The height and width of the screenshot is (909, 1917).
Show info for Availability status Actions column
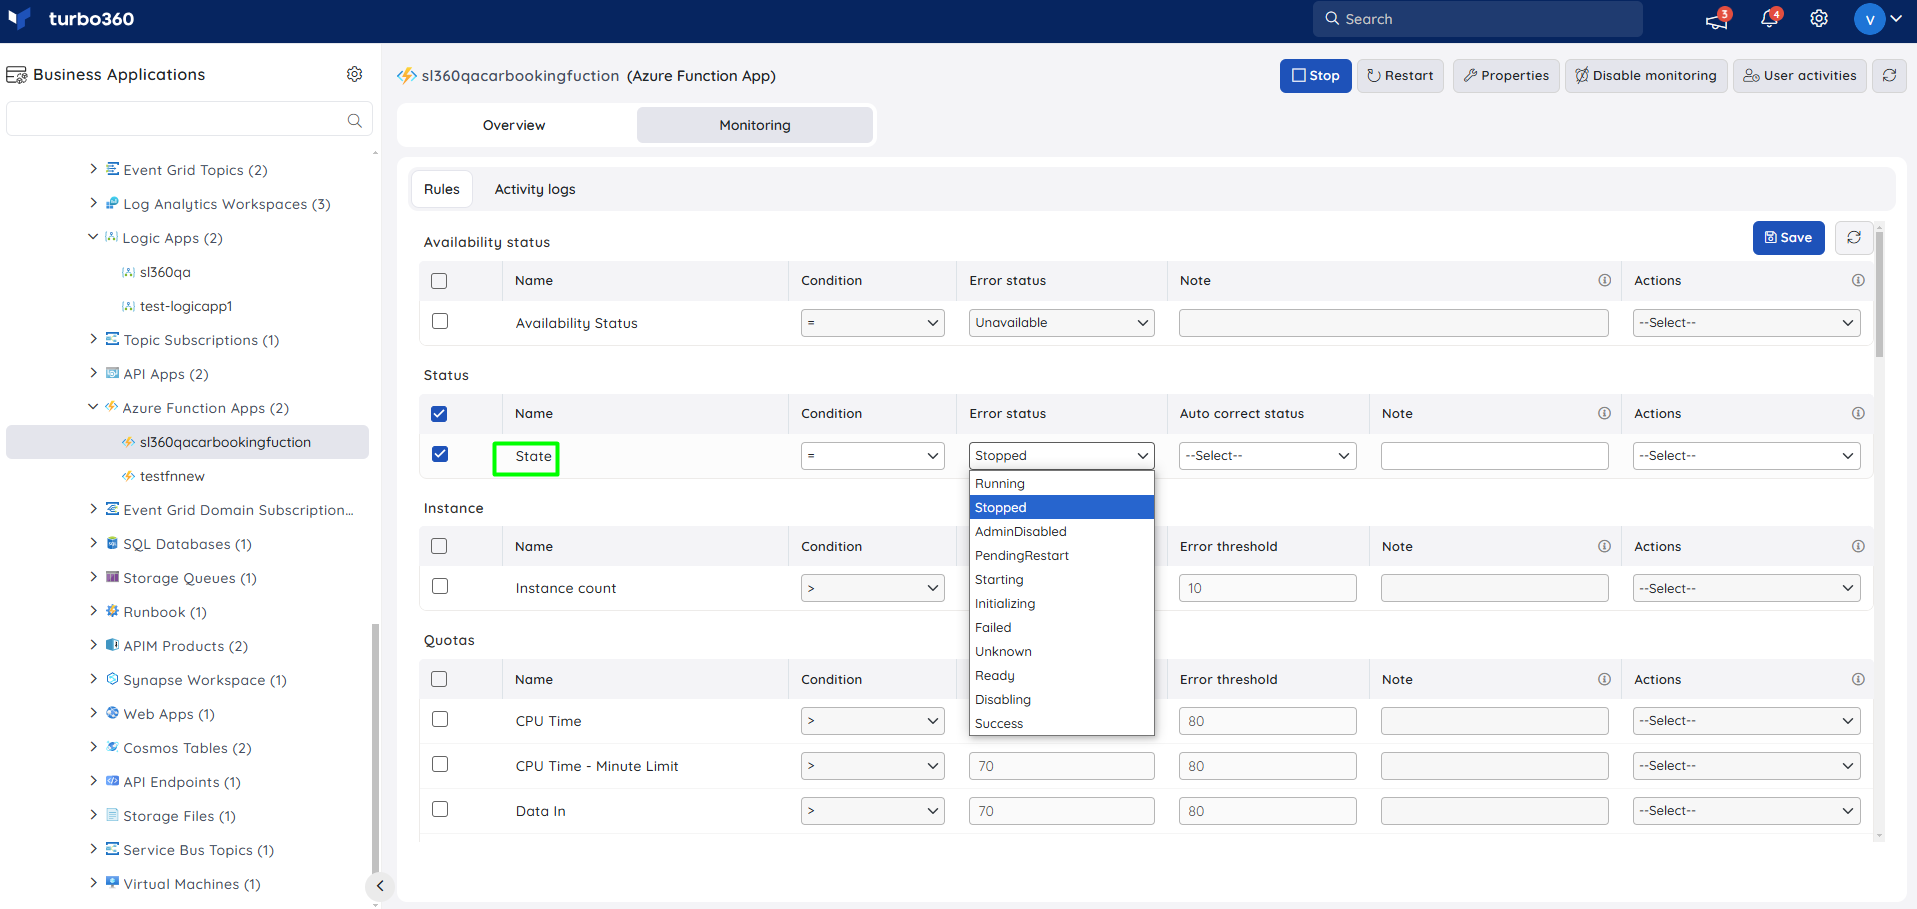click(x=1858, y=281)
